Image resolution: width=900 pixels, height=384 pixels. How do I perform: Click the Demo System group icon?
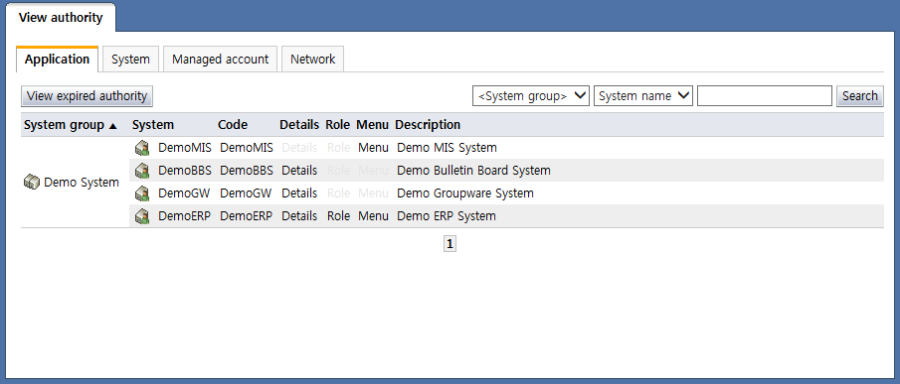click(x=31, y=183)
